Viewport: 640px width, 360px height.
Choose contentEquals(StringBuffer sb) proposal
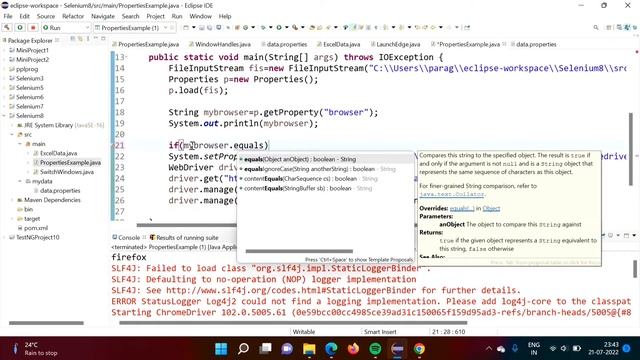326,188
